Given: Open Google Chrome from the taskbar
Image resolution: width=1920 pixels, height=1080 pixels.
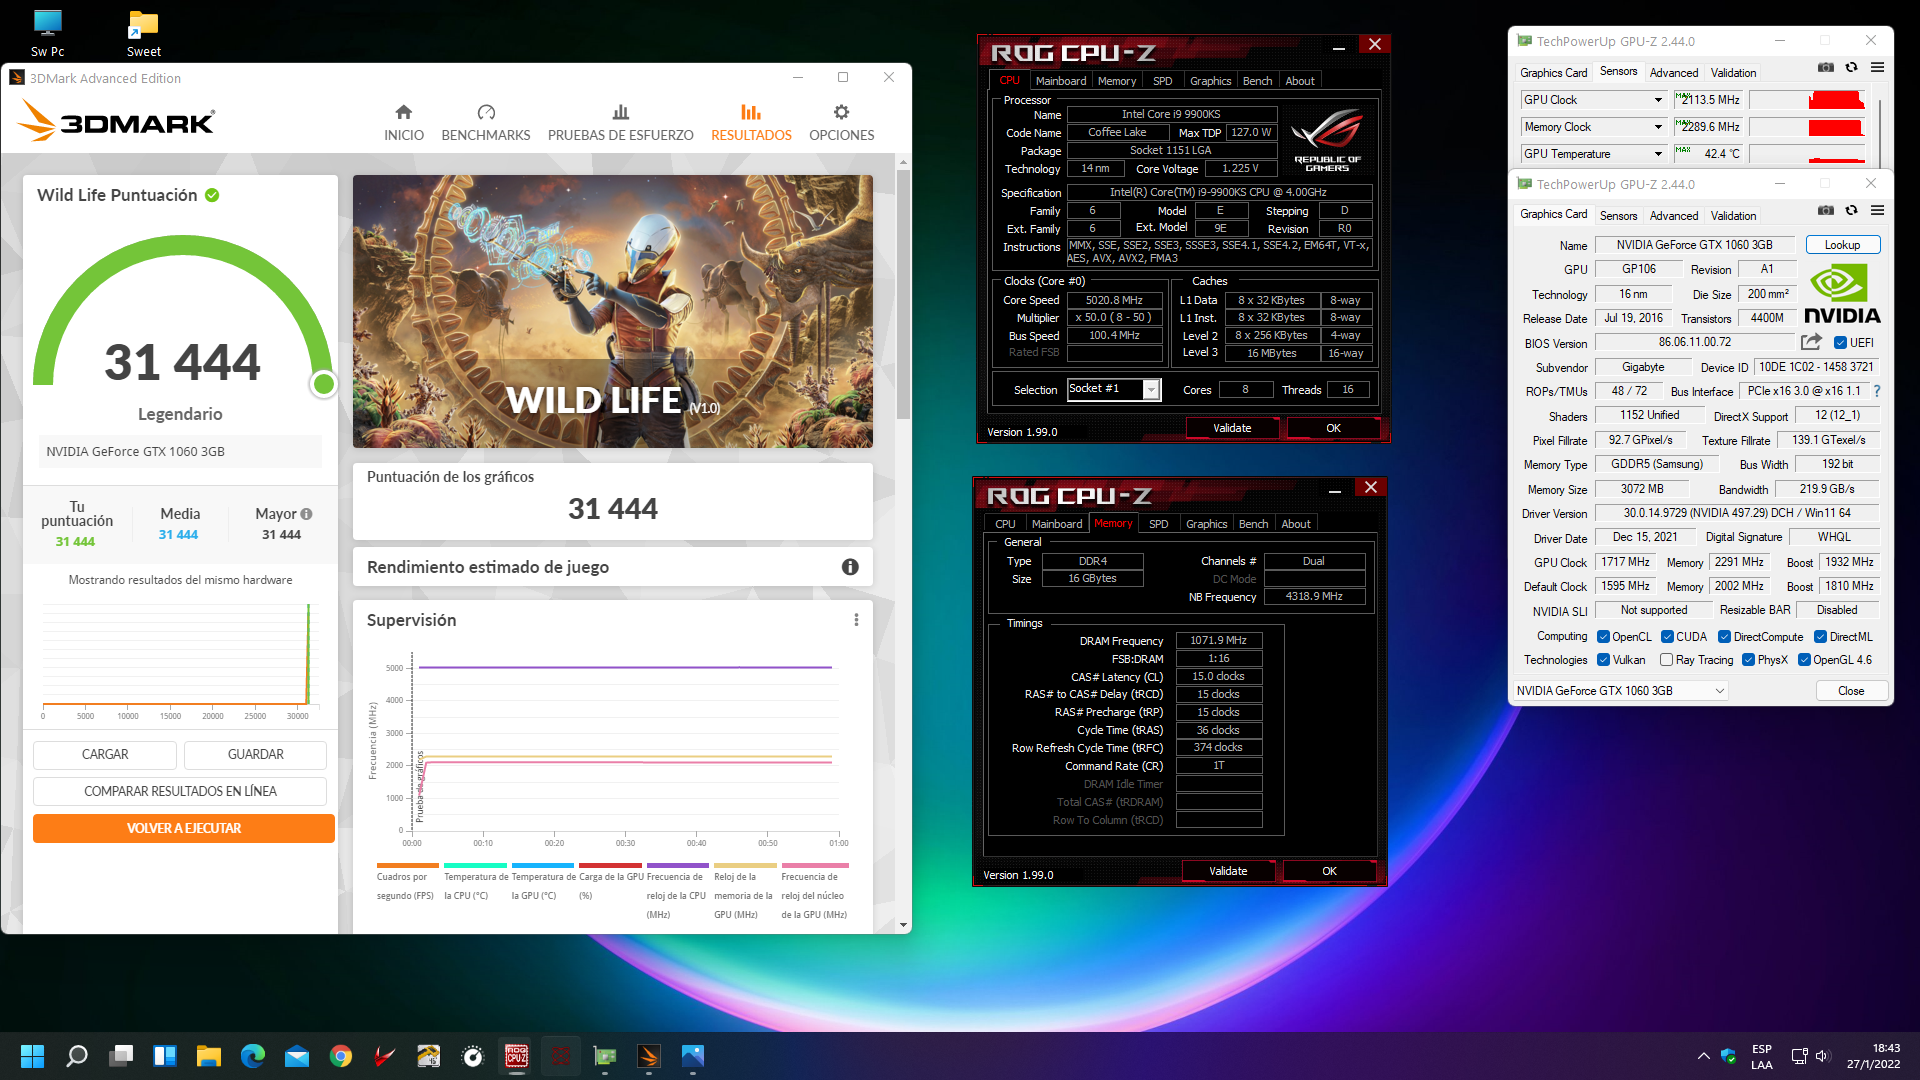Looking at the screenshot, I should click(341, 1056).
